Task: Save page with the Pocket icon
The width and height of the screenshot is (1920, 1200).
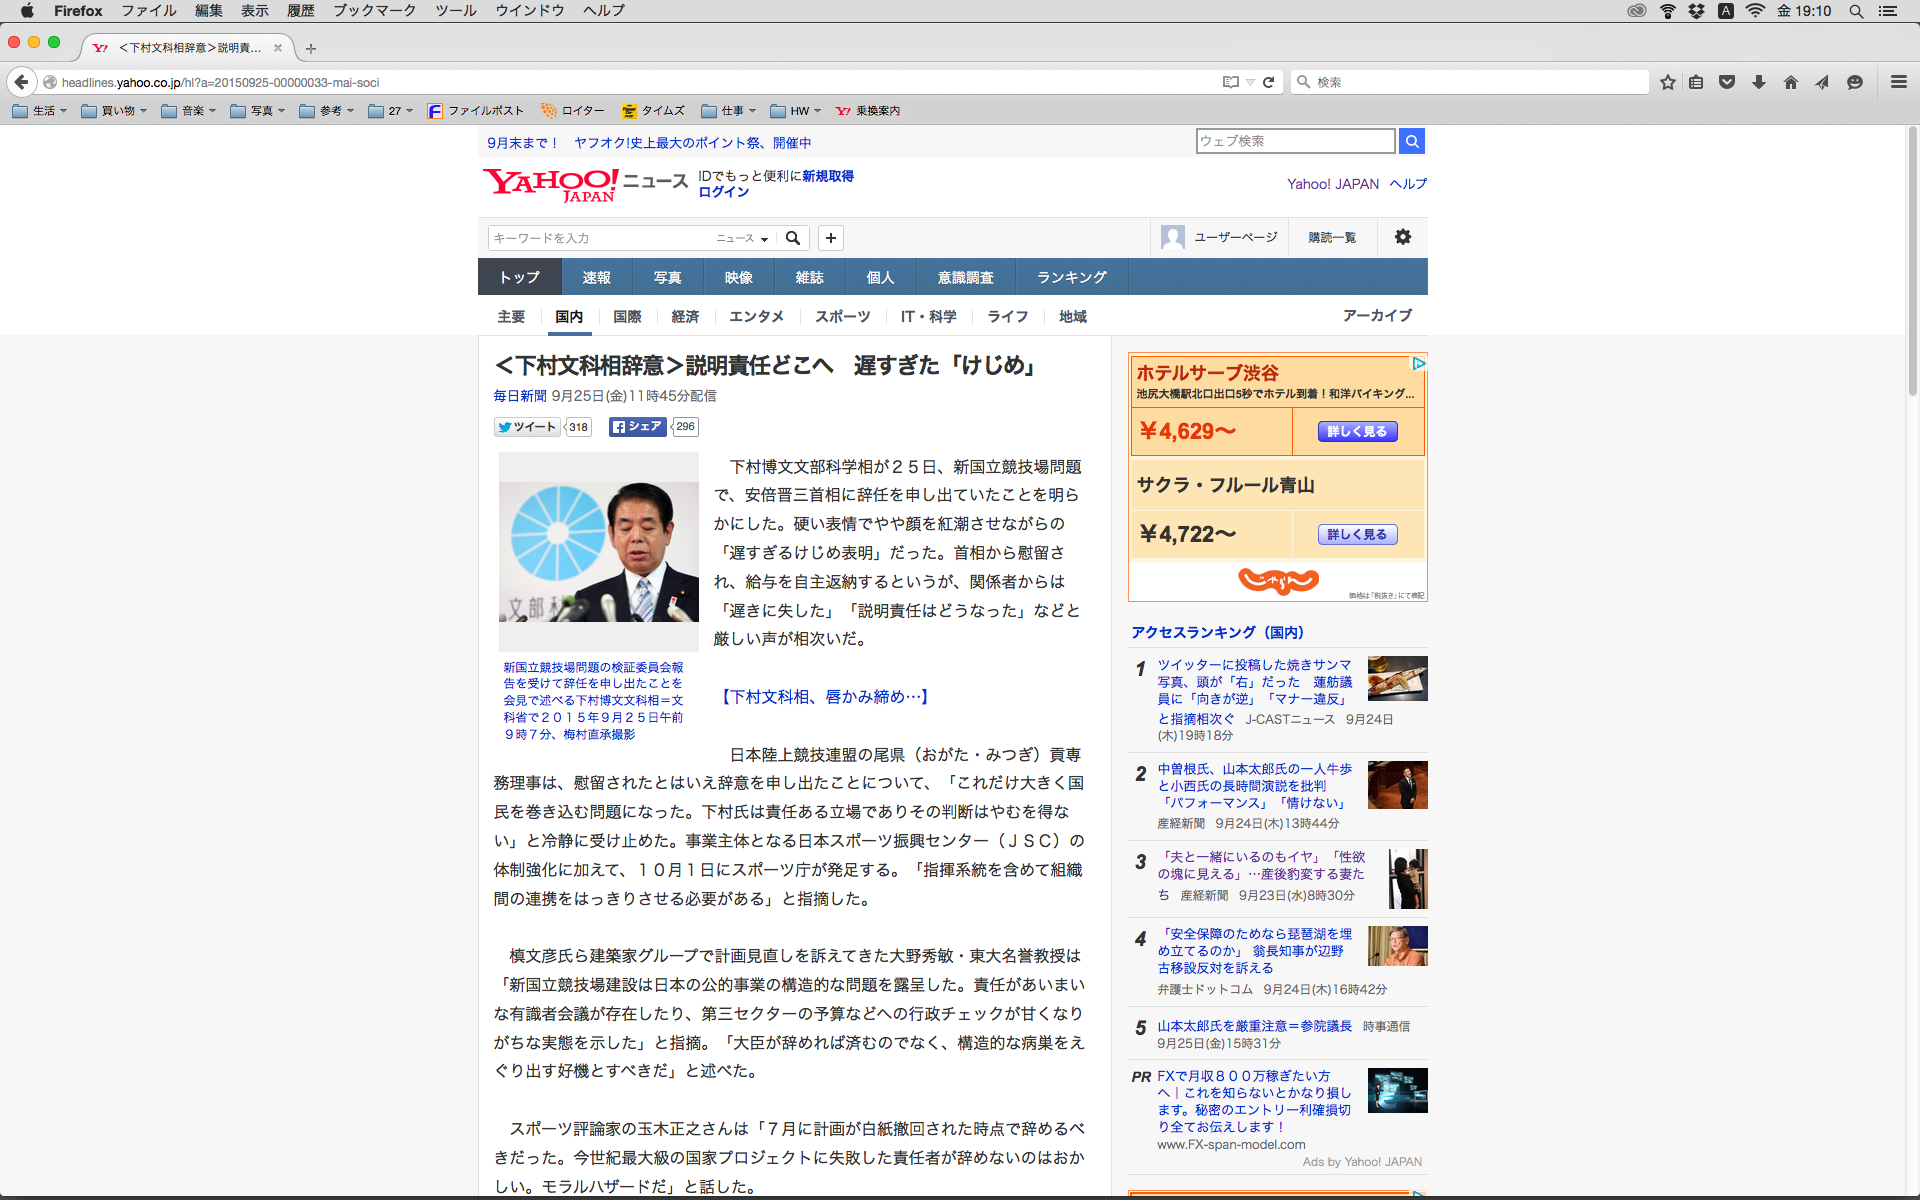Action: click(1727, 82)
